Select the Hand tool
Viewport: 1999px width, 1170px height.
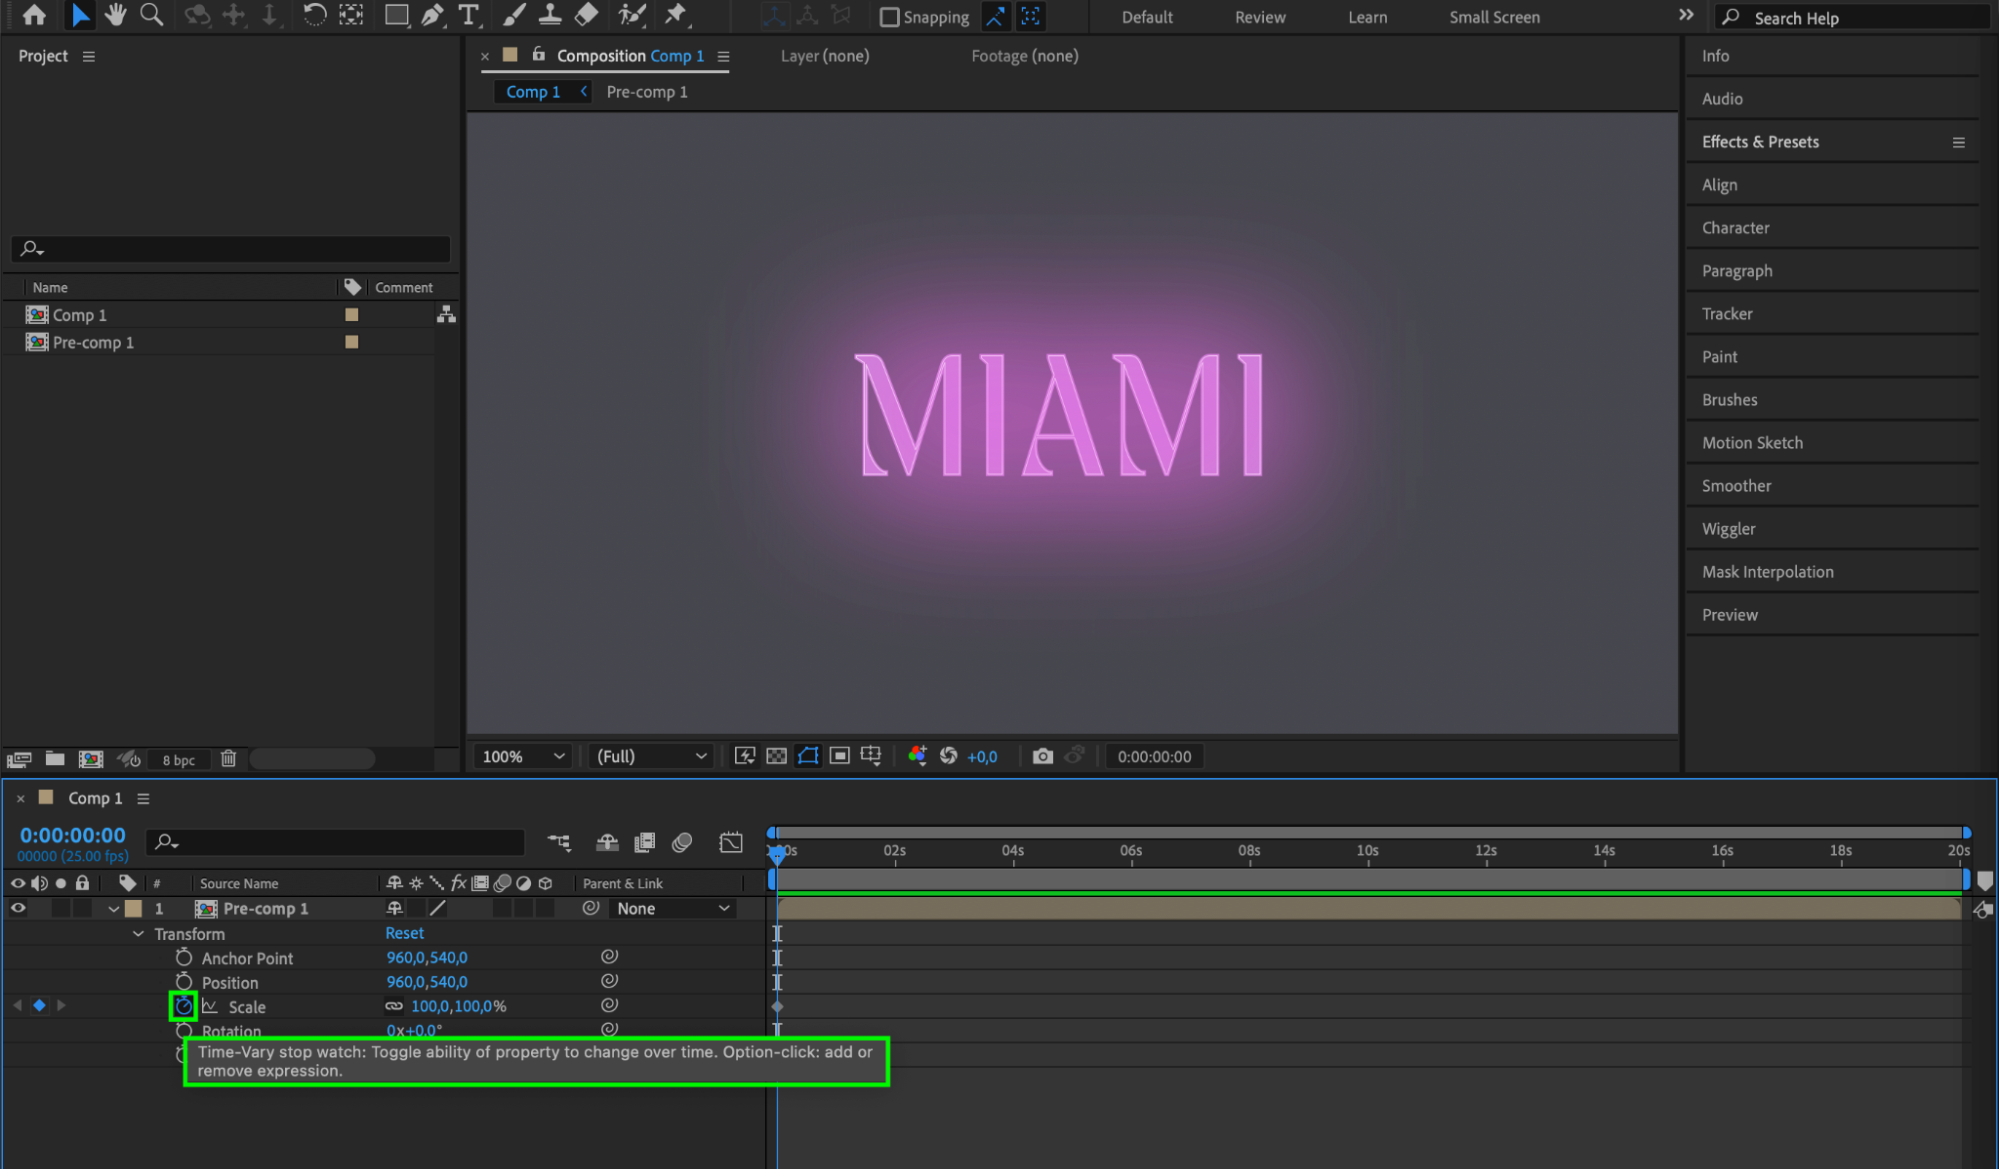pos(115,15)
